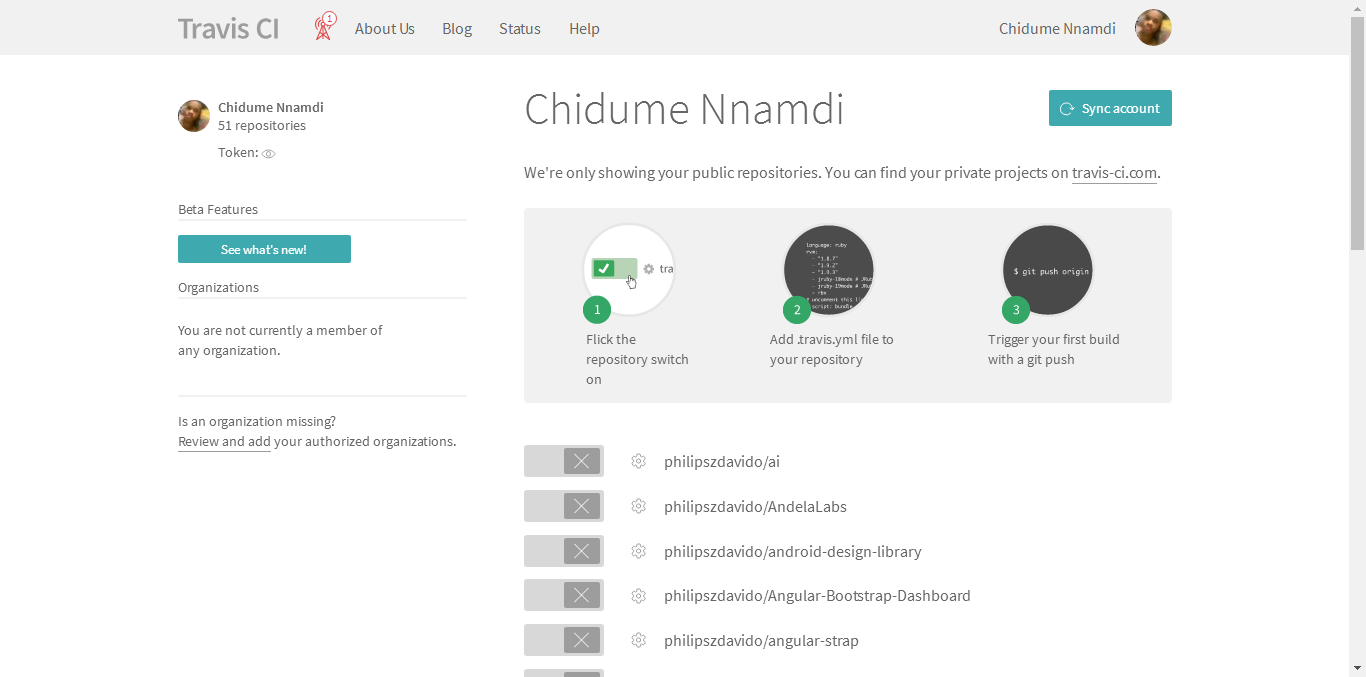Click the page scrollbar down arrow
This screenshot has width=1366, height=677.
tap(1357, 668)
